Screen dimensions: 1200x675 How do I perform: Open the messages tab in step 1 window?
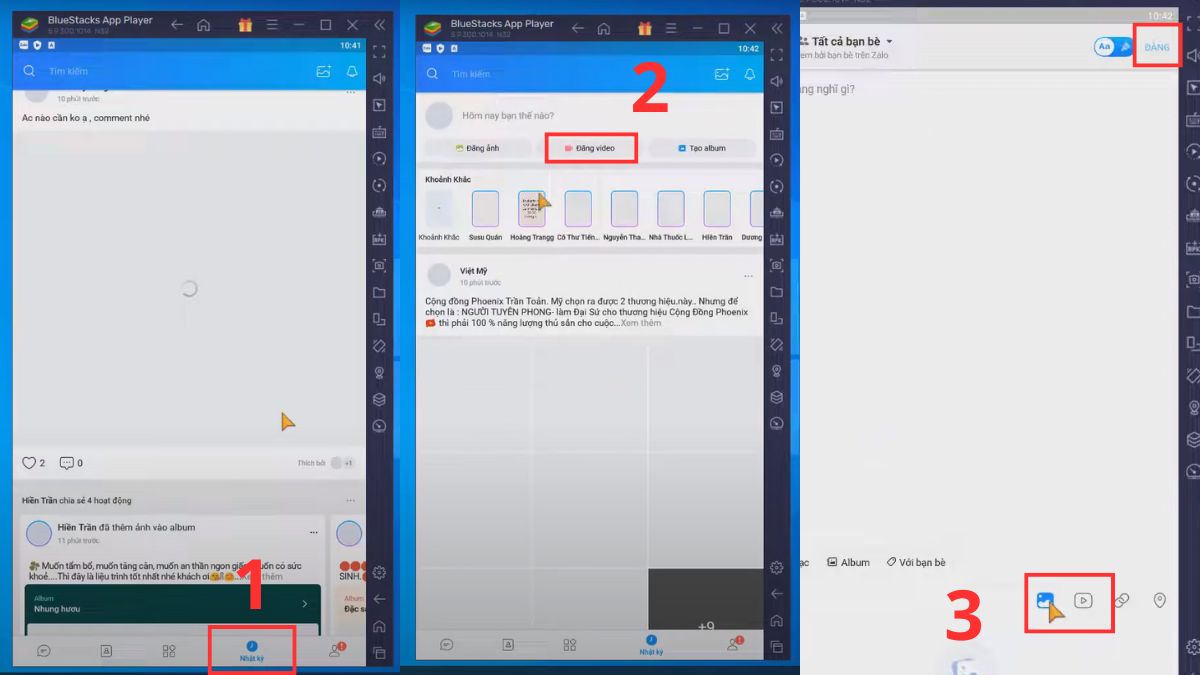[x=44, y=651]
